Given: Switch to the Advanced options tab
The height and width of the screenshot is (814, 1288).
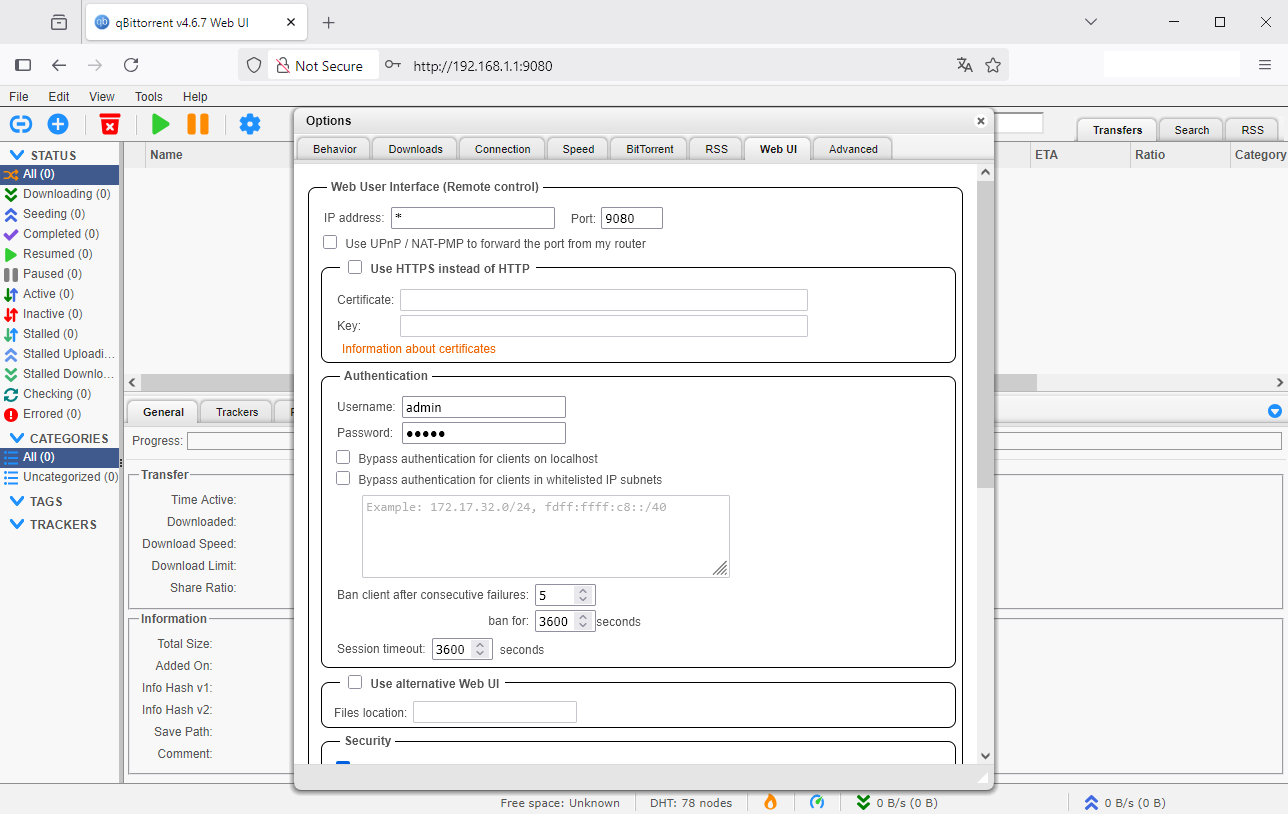Looking at the screenshot, I should 852,149.
